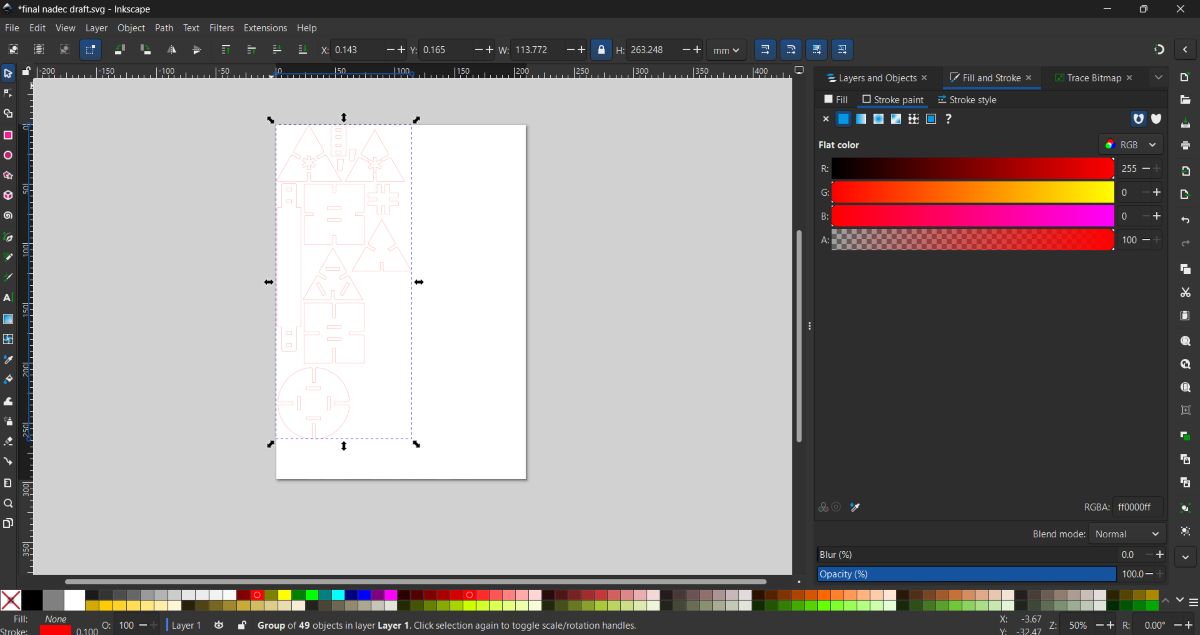
Task: Open the Extensions menu
Action: 265,28
